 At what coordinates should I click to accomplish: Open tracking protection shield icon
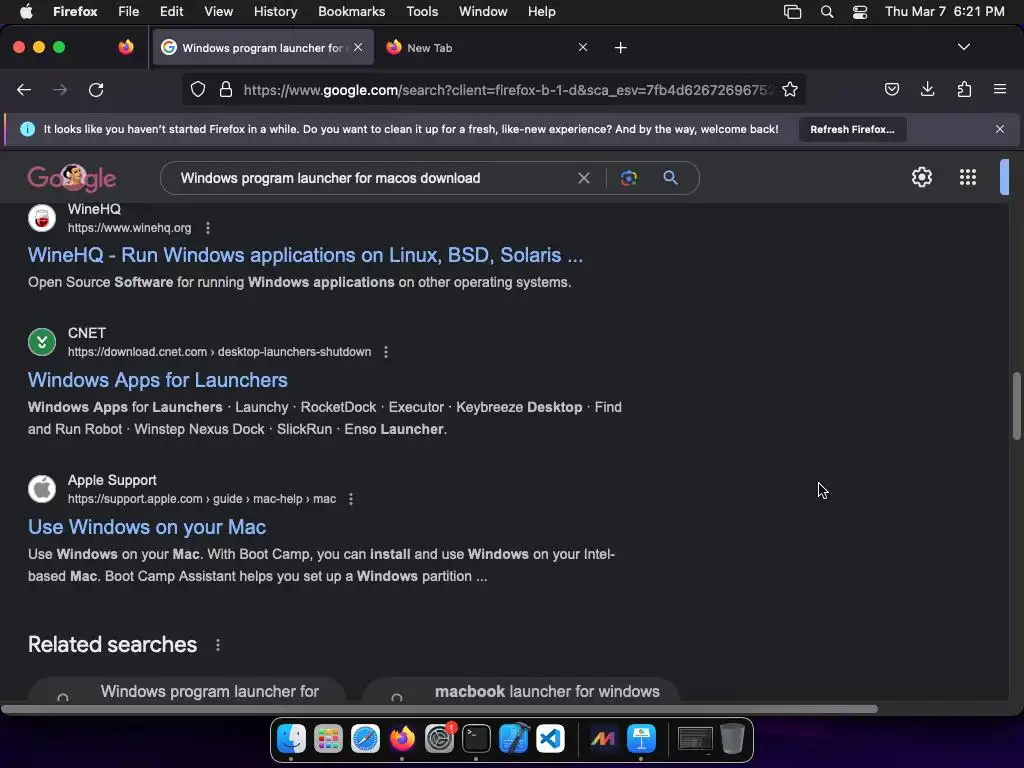coord(198,89)
